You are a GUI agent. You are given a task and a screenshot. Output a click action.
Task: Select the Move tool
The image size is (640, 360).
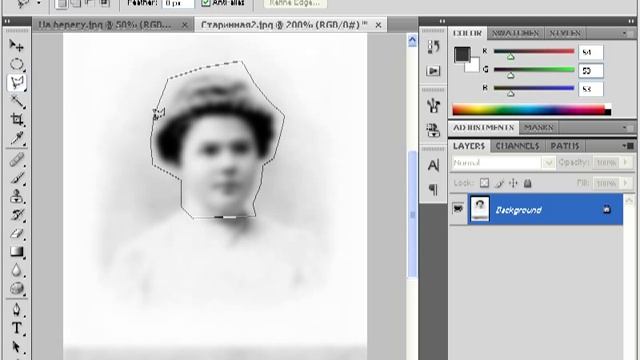pyautogui.click(x=16, y=45)
